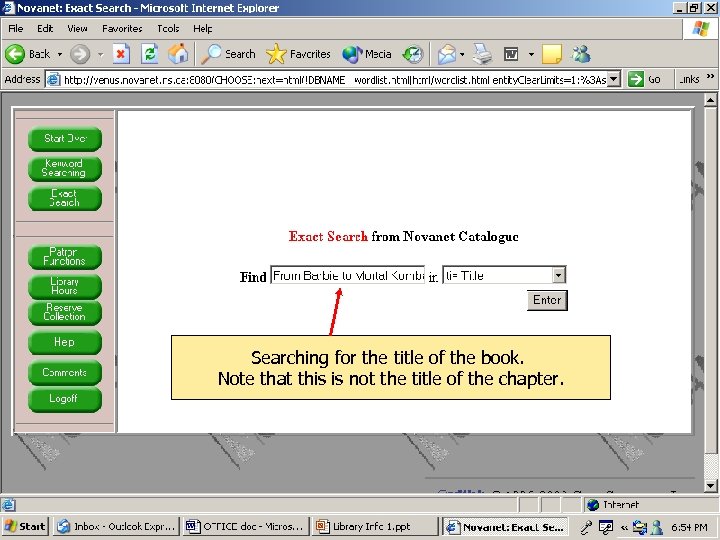Screen dimensions: 720x540
Task: Click the Windows flag logo in corner
Action: 701,28
